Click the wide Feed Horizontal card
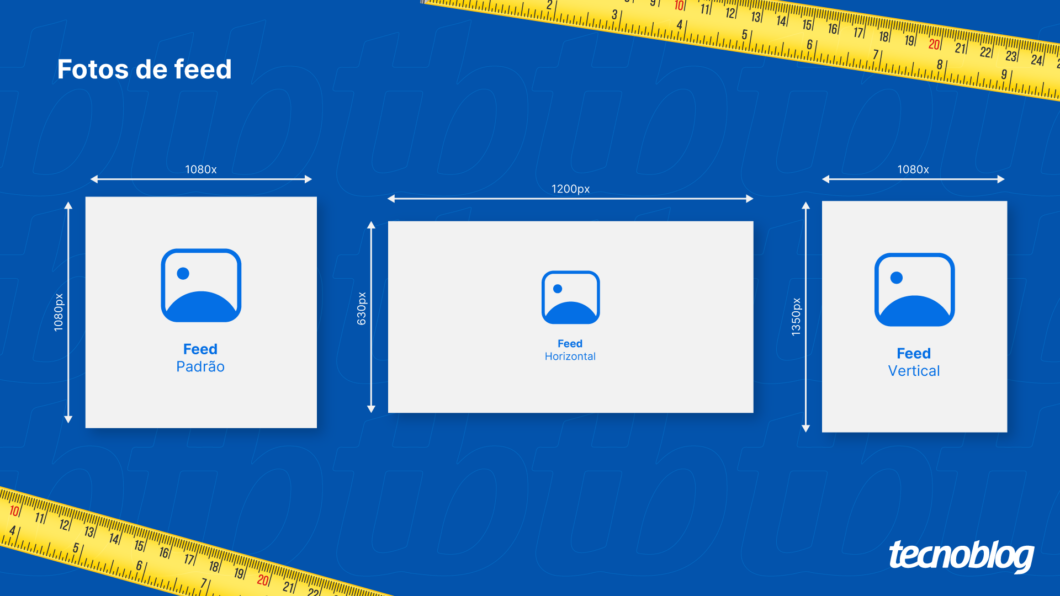This screenshot has width=1060, height=596. point(571,317)
